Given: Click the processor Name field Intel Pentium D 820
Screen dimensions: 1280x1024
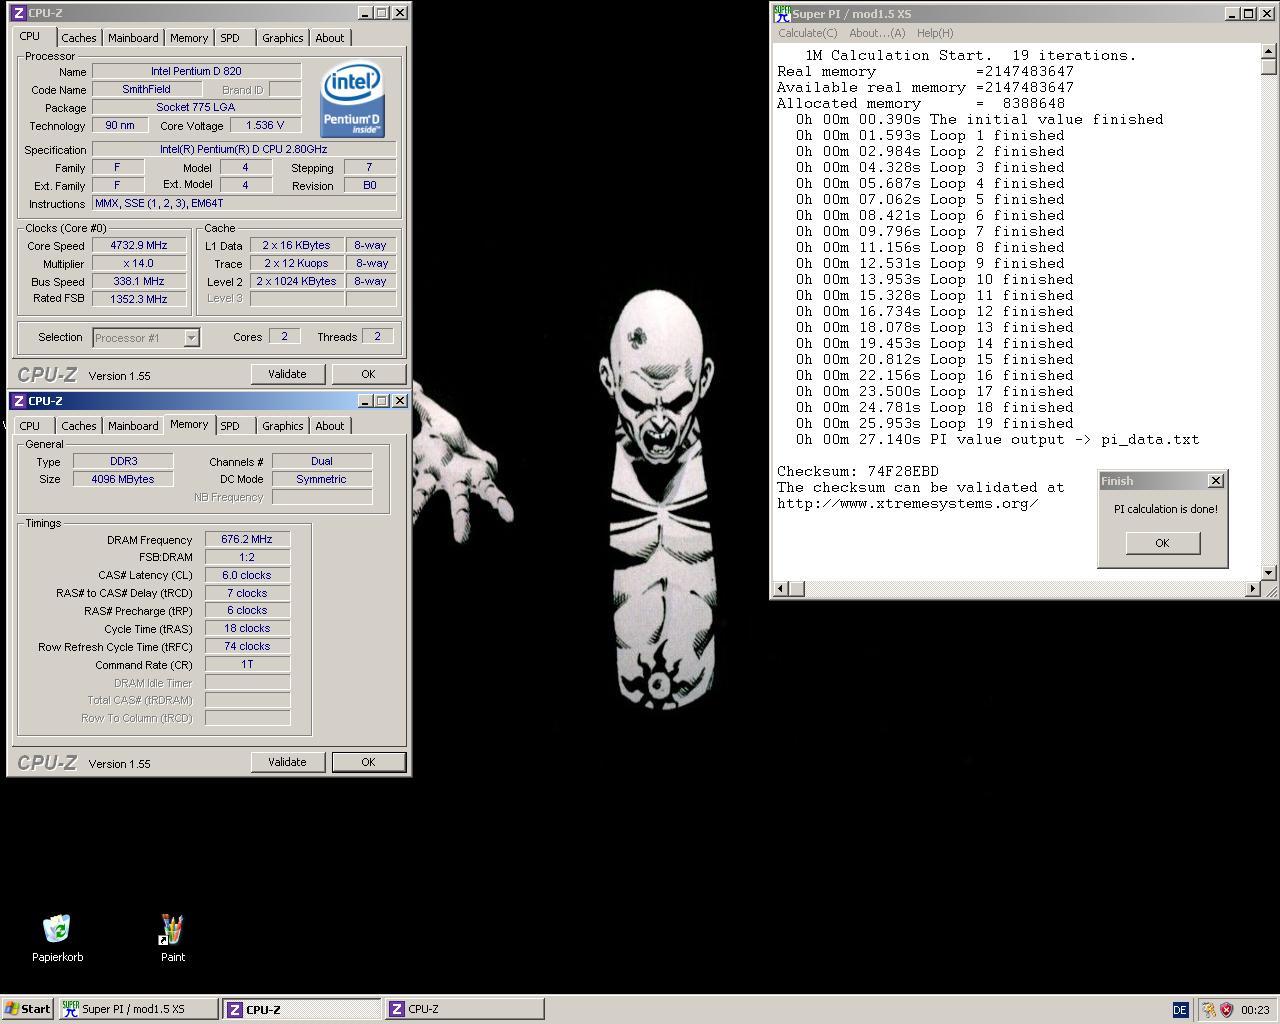Looking at the screenshot, I should coord(196,71).
